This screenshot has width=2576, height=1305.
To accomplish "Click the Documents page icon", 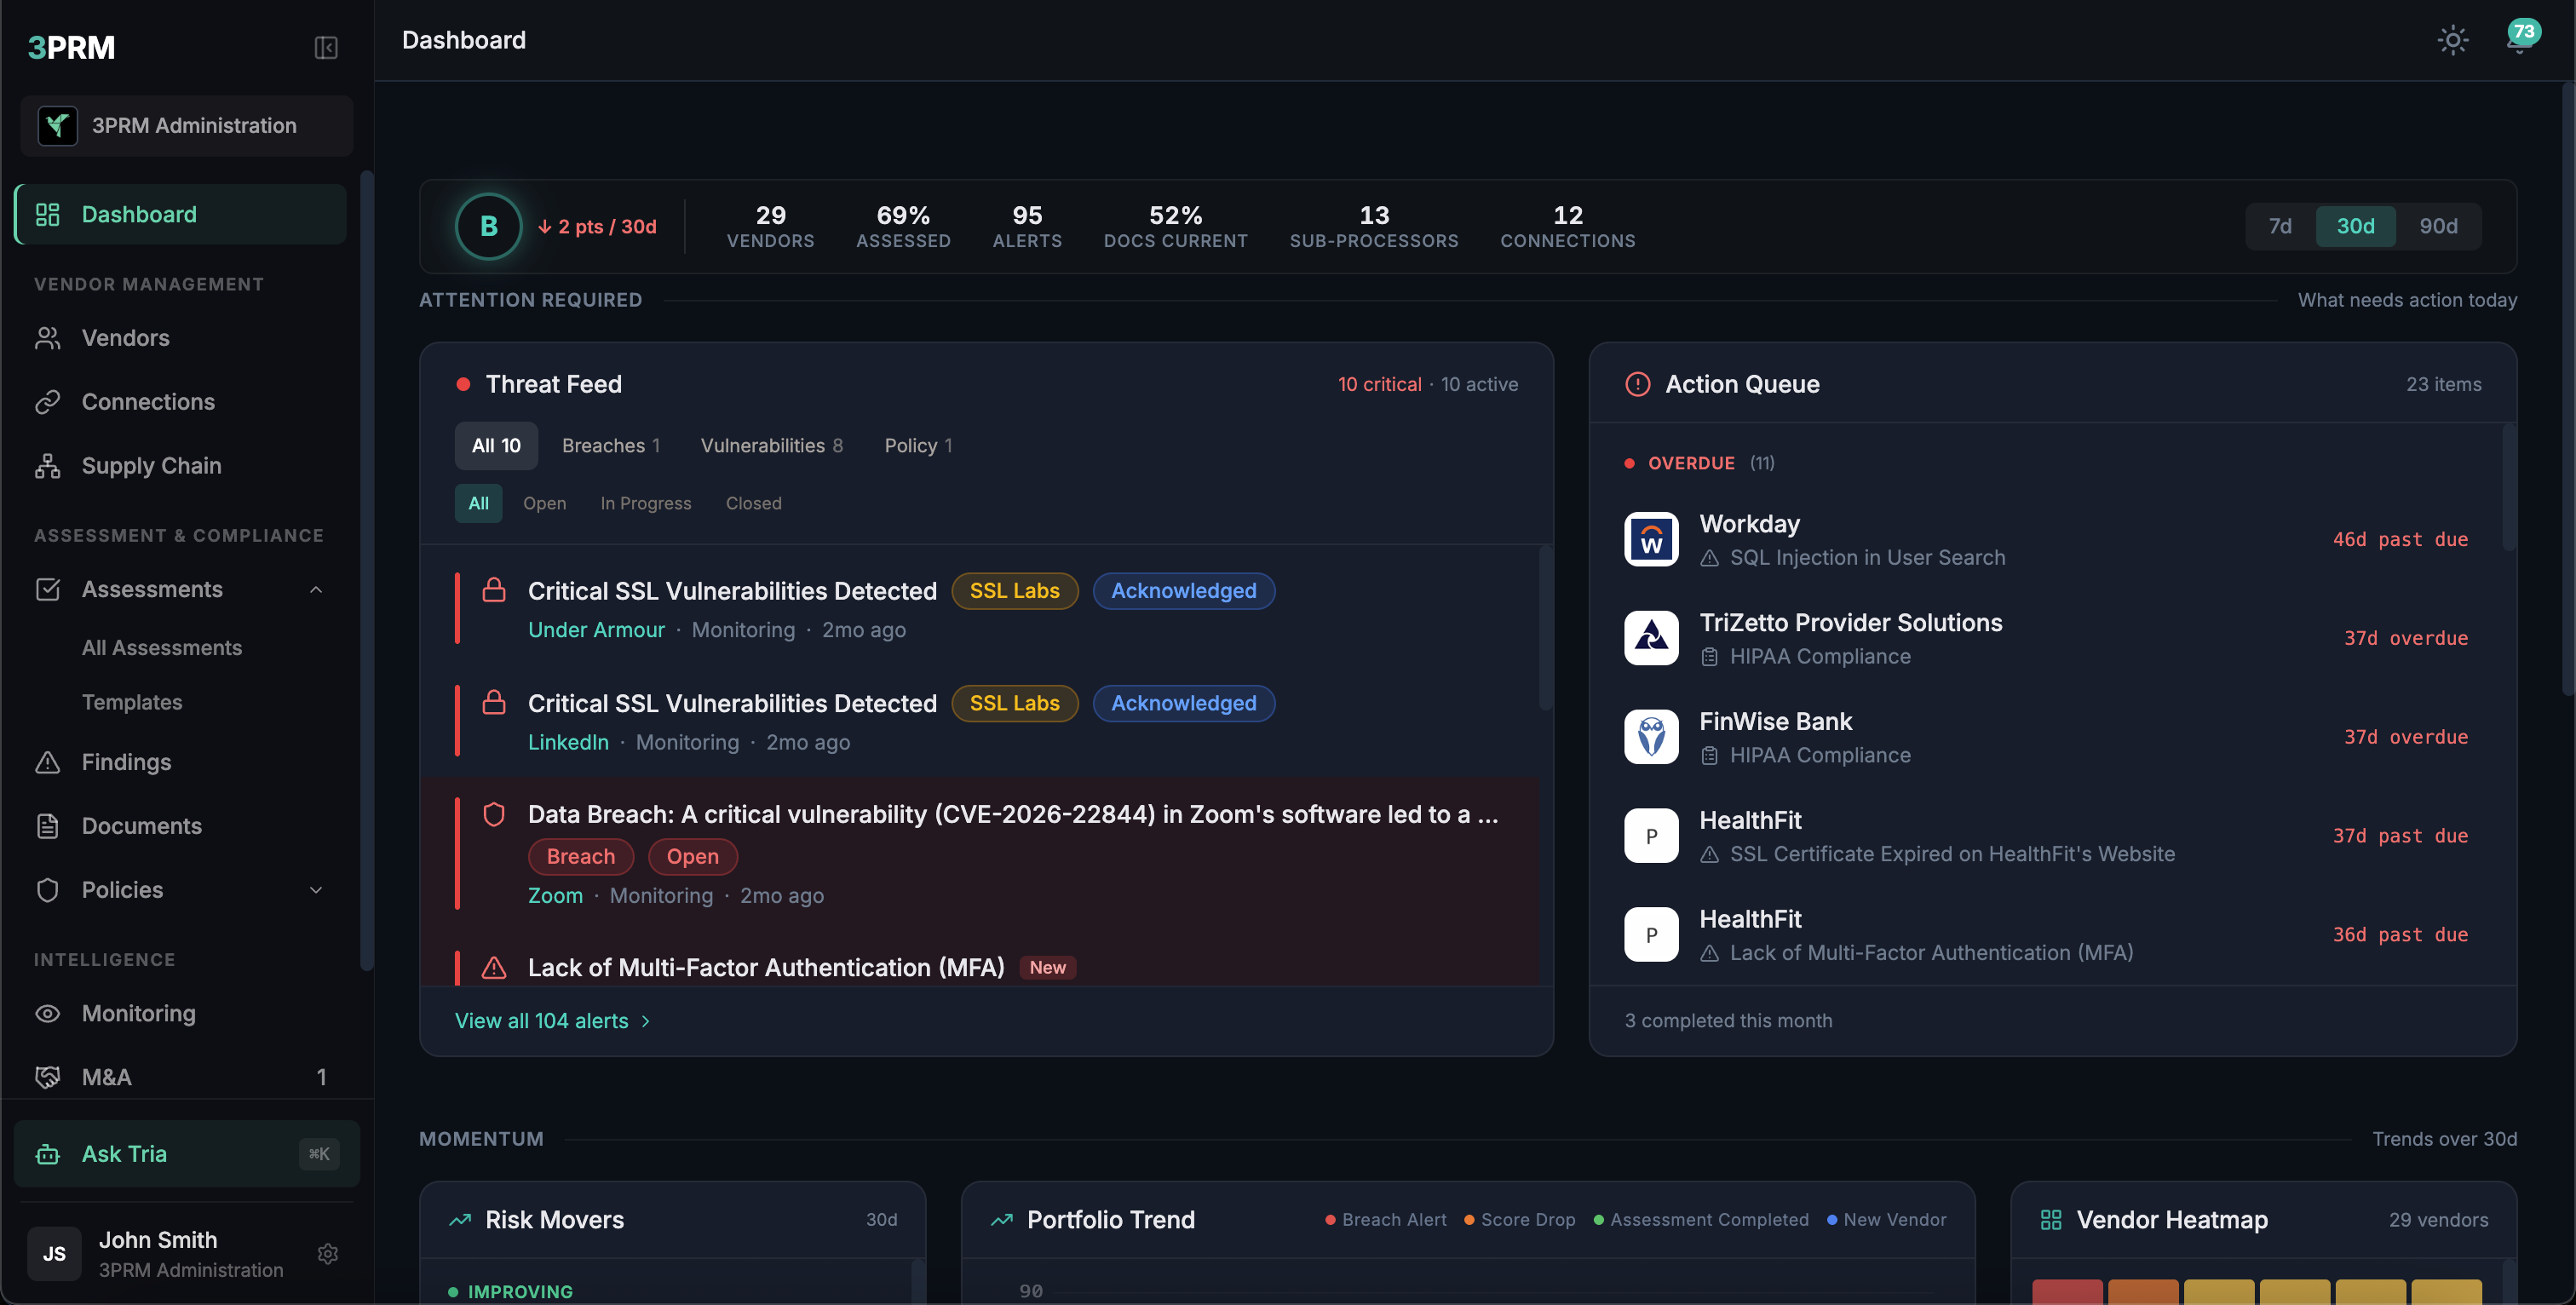I will (49, 825).
